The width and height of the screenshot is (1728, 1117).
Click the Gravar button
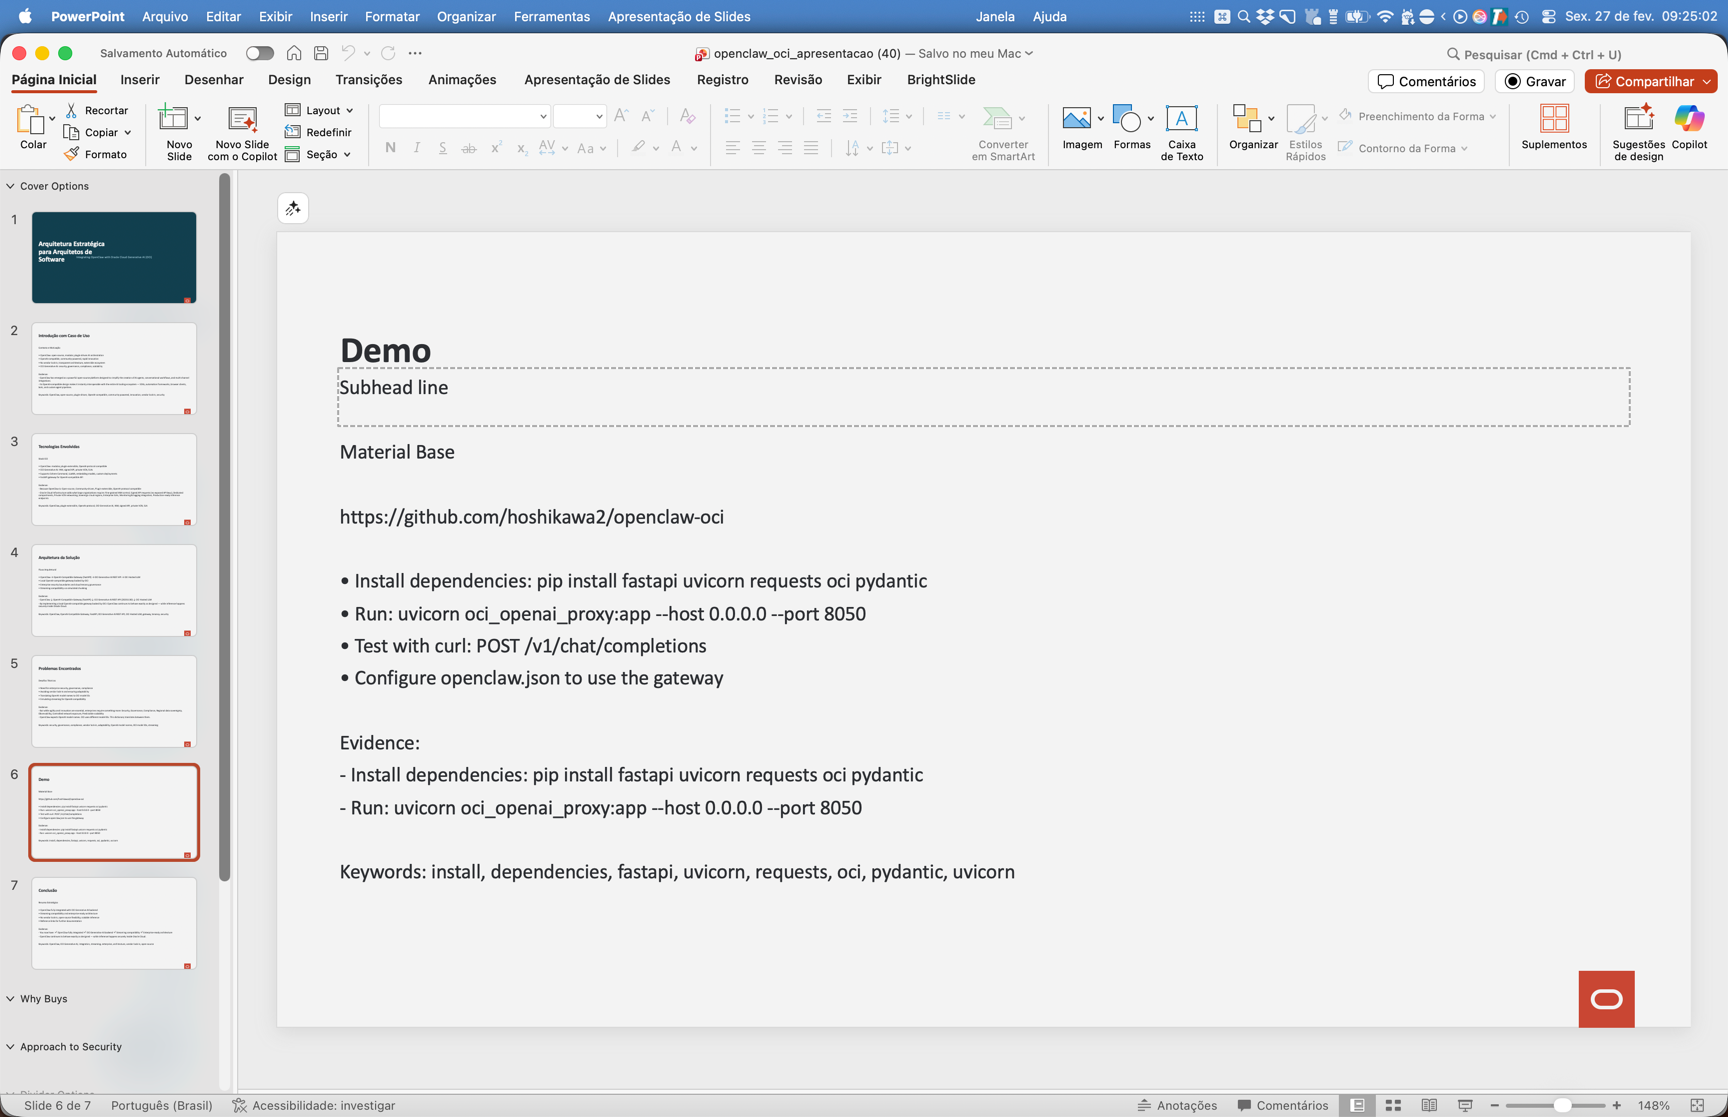pyautogui.click(x=1535, y=81)
